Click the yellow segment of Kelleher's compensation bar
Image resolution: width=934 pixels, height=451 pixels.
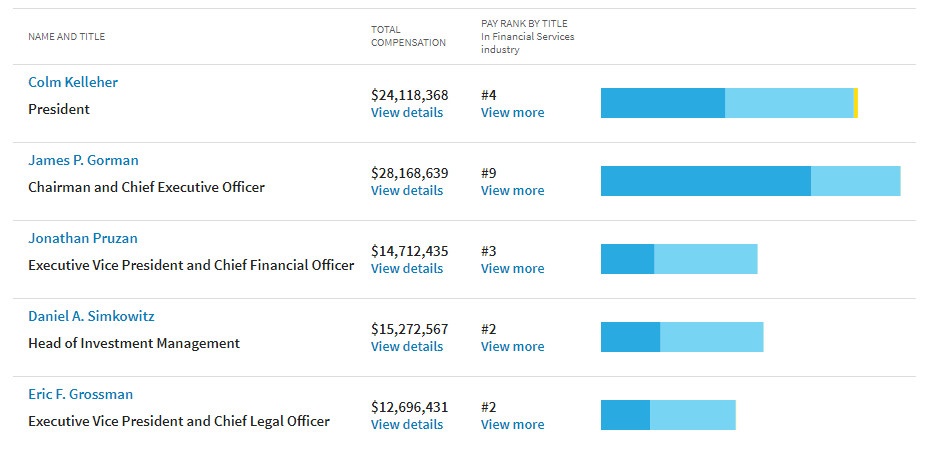[856, 103]
